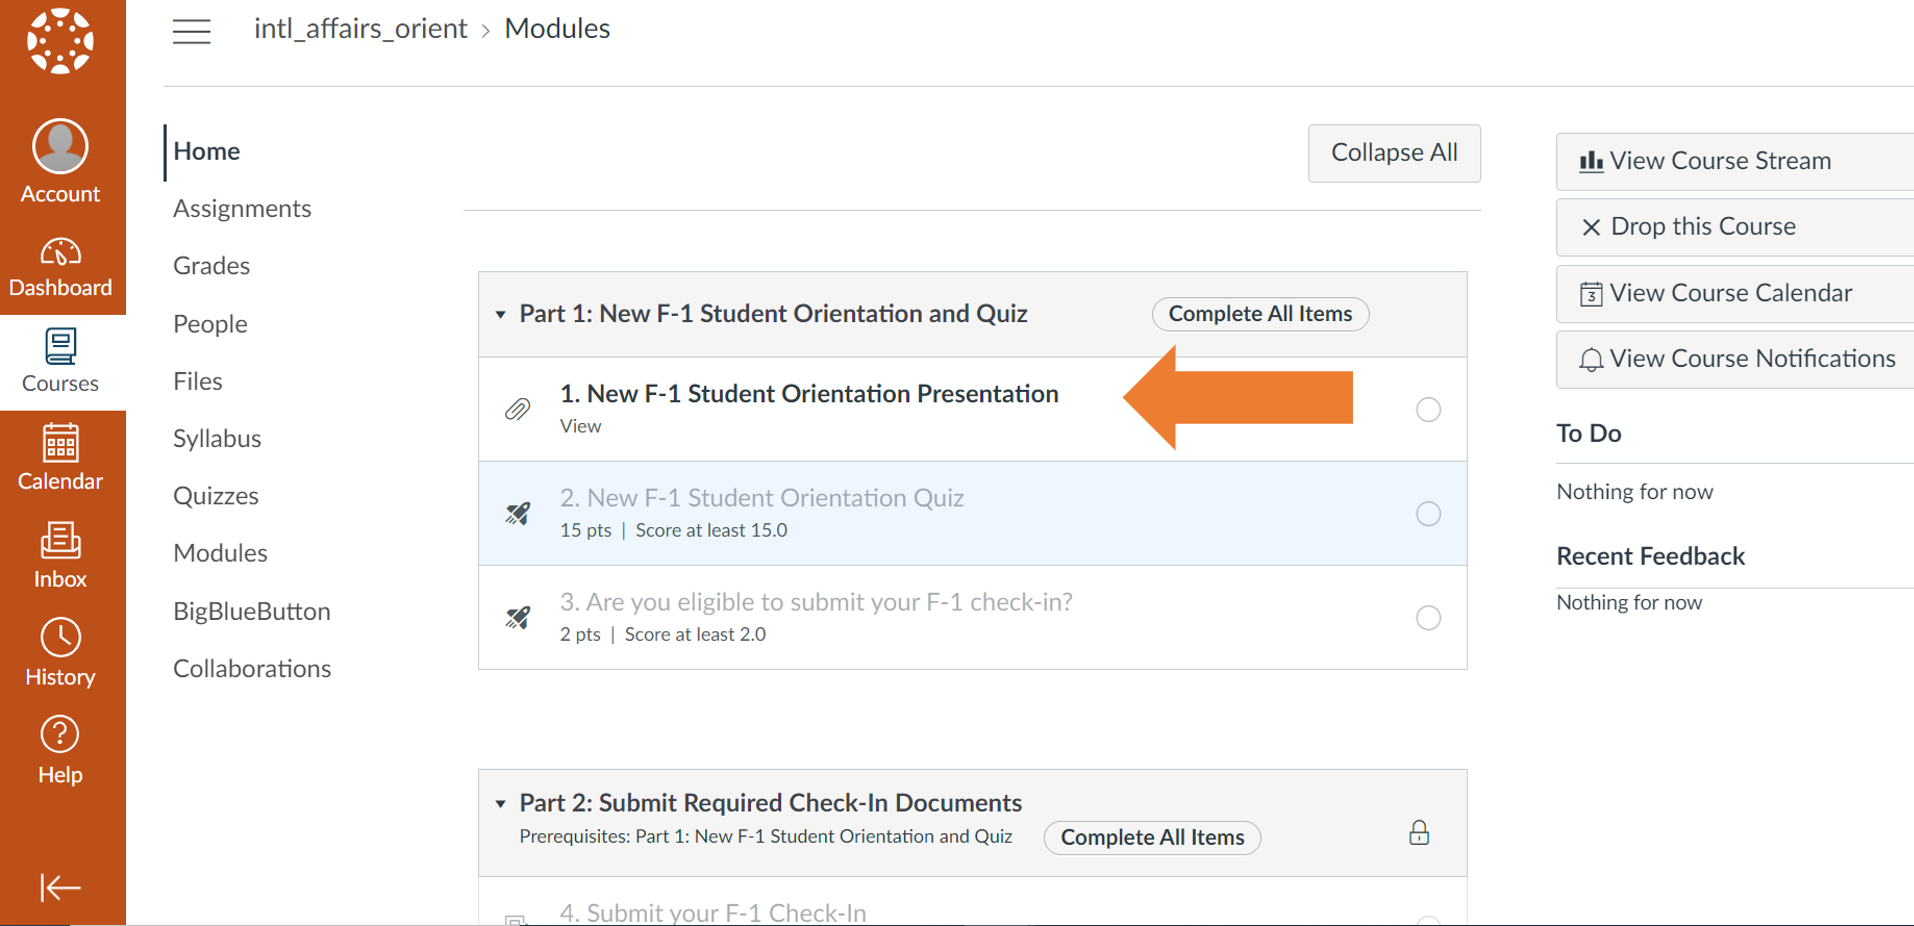Image resolution: width=1914 pixels, height=926 pixels.
Task: Open New F-1 Student Orientation Presentation link
Action: pos(808,394)
